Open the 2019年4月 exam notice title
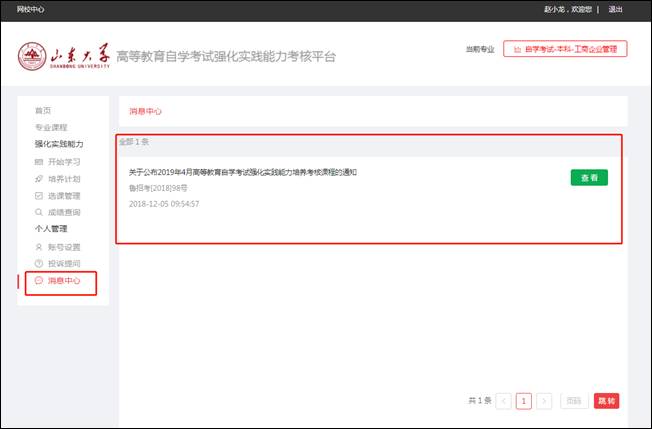 coord(243,172)
